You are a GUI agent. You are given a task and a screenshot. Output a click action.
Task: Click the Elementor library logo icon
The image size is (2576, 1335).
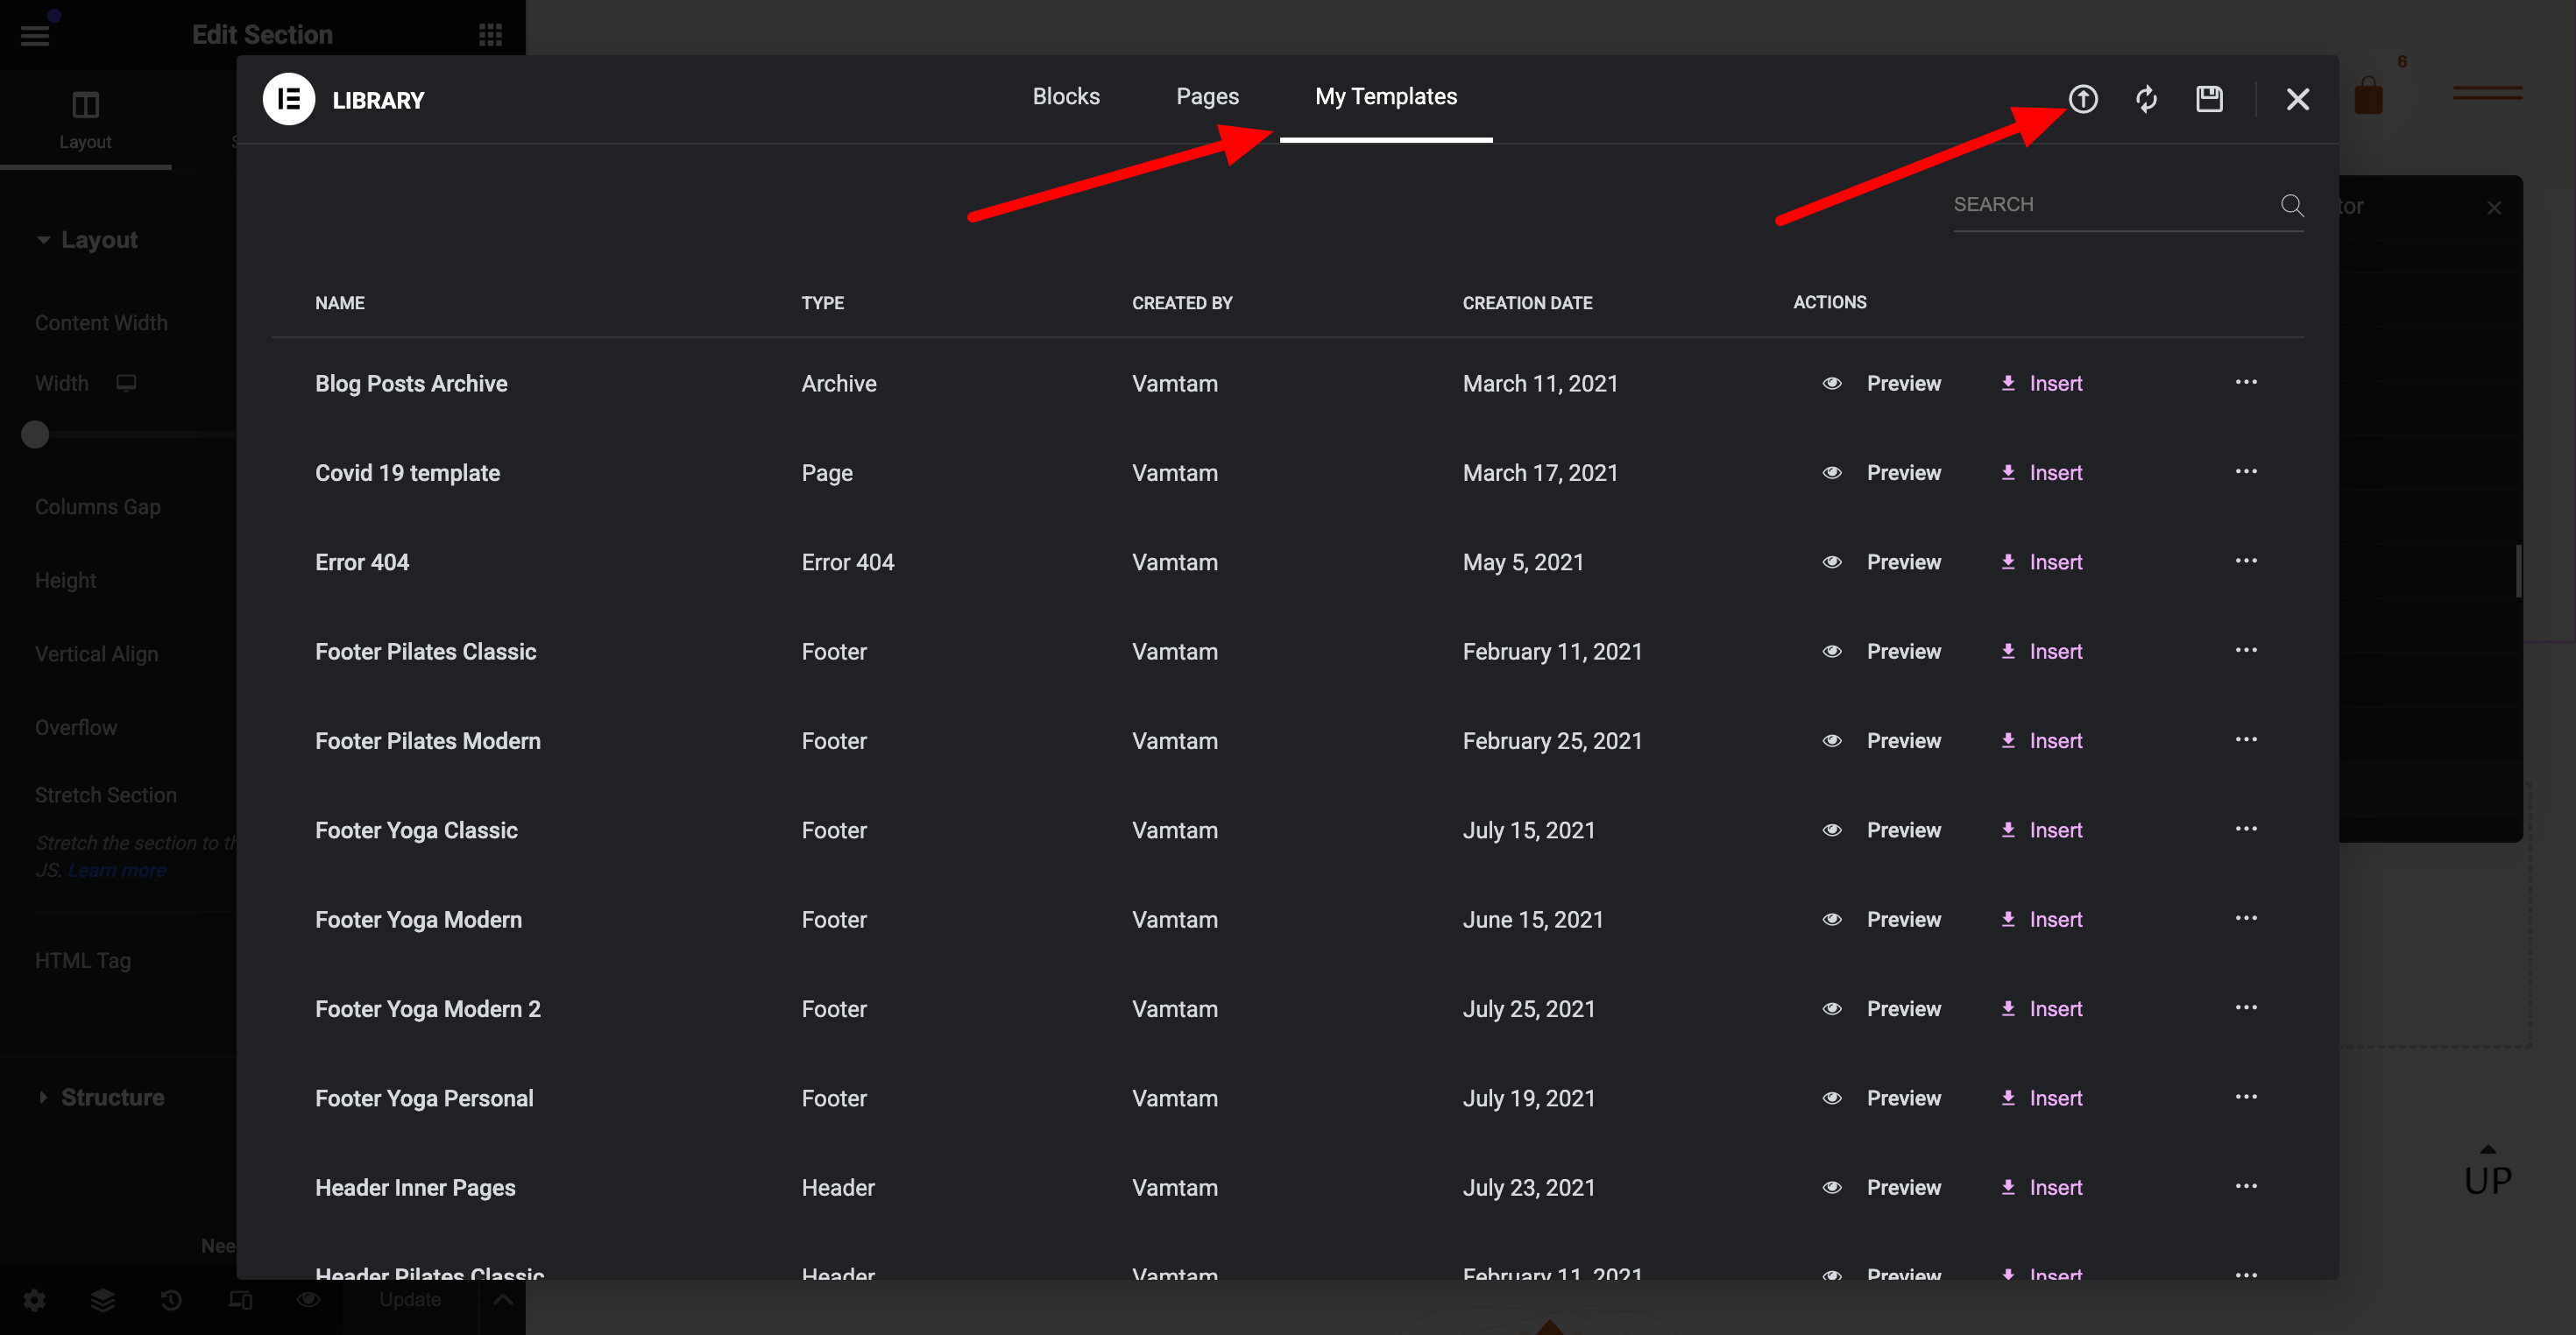289,99
